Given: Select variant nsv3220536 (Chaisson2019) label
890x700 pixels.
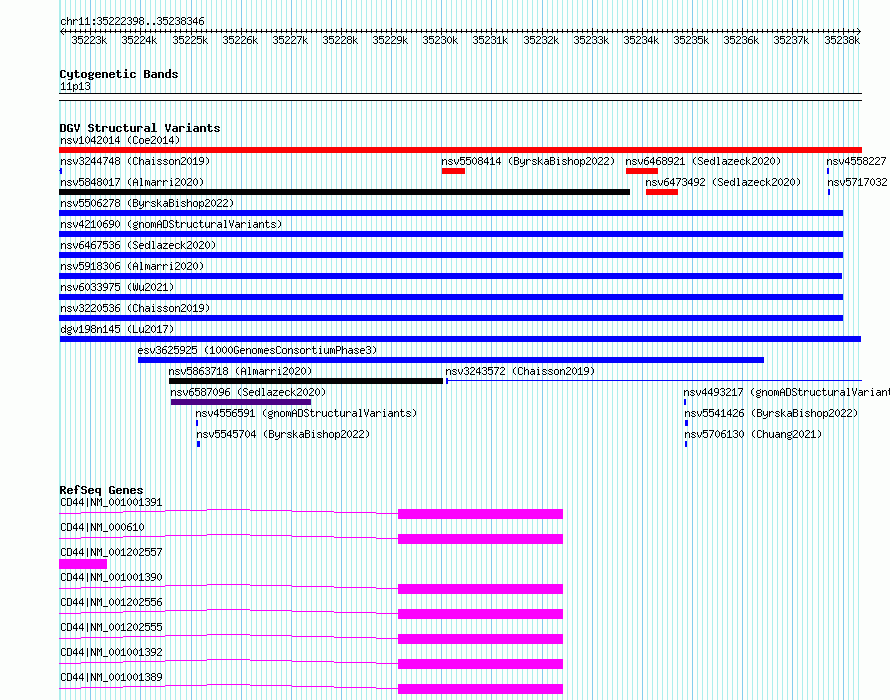Looking at the screenshot, I should pyautogui.click(x=135, y=308).
